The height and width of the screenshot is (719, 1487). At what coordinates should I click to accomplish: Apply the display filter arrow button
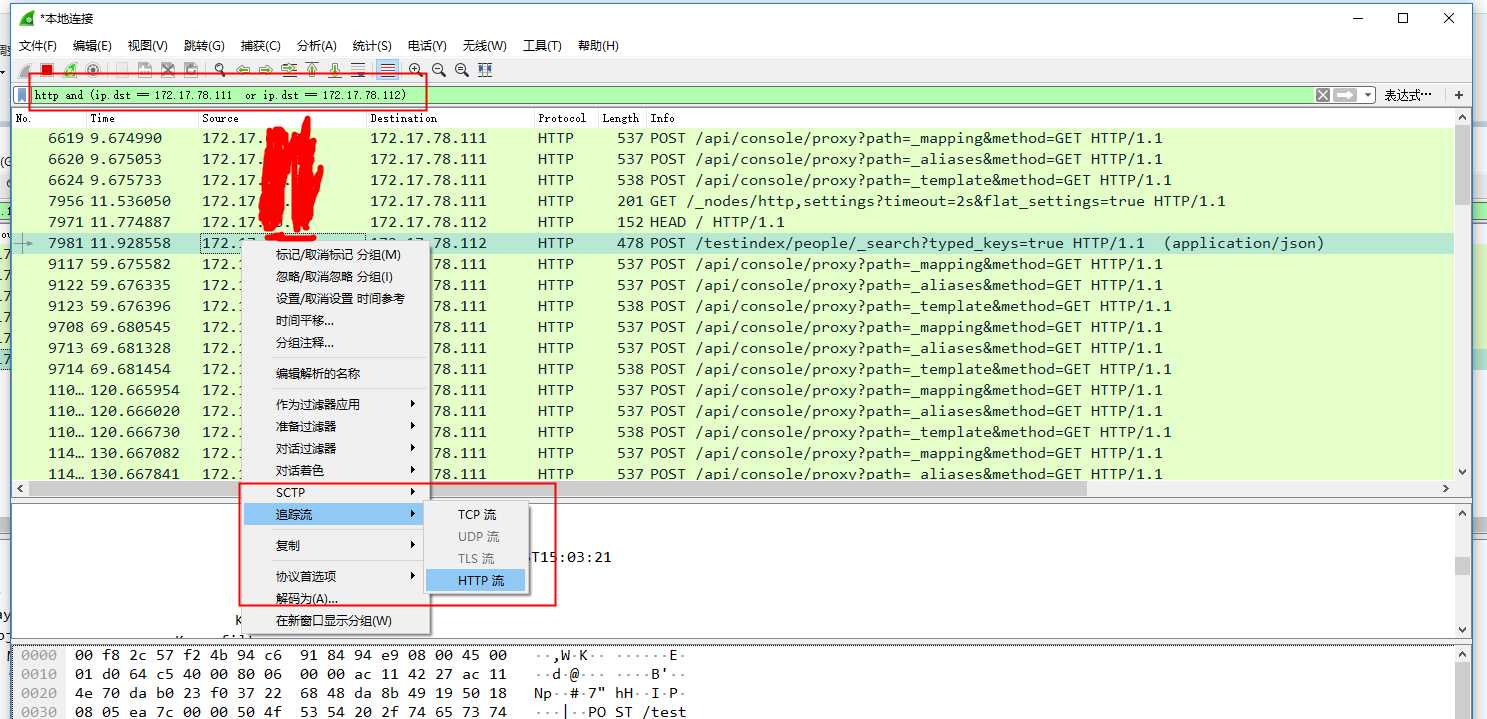point(1345,95)
